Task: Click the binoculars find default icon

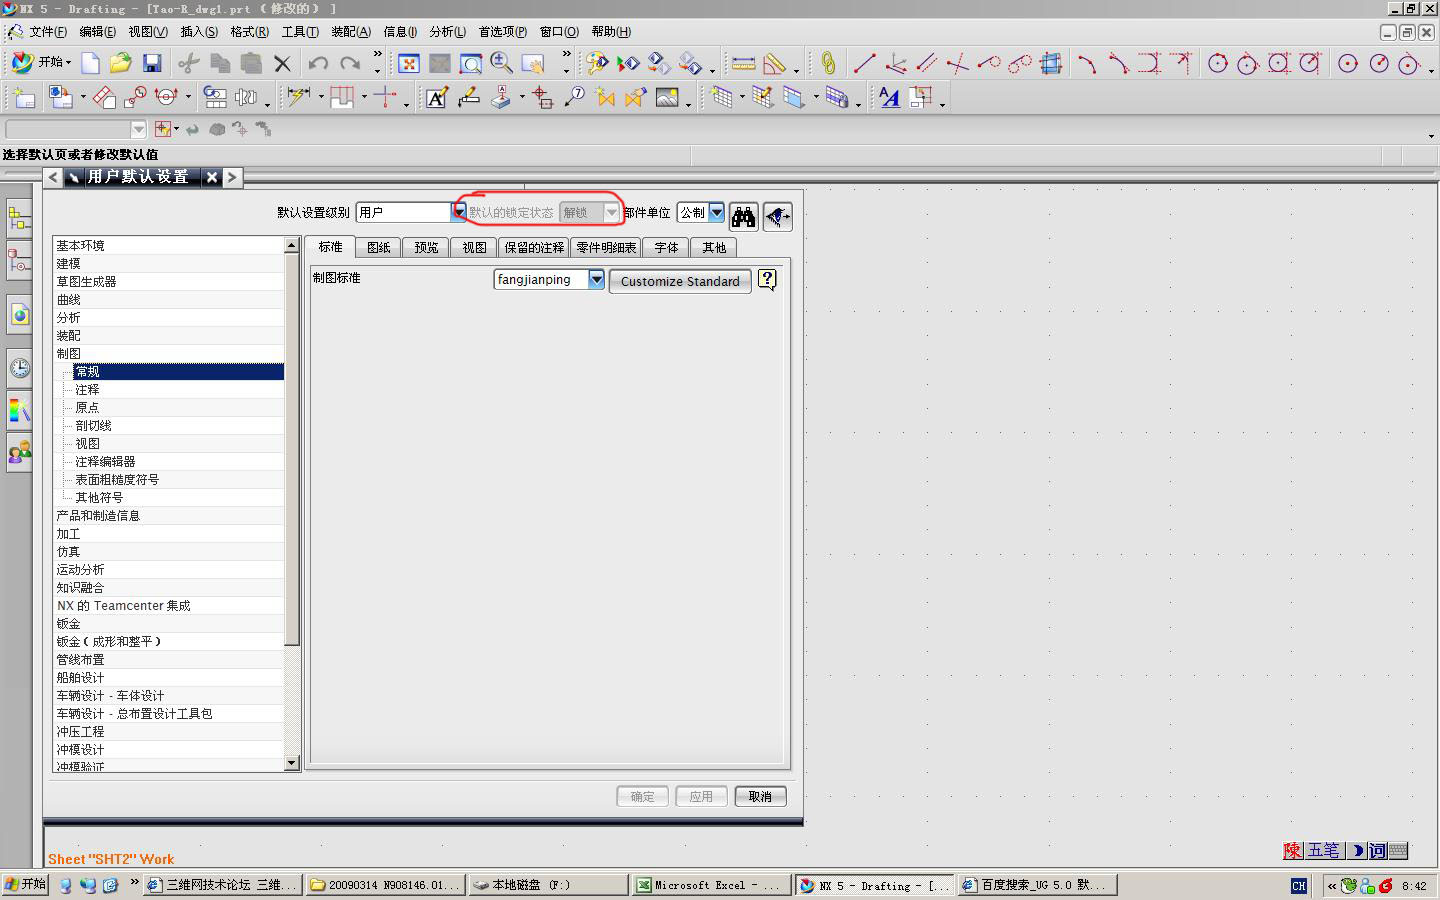Action: point(743,216)
